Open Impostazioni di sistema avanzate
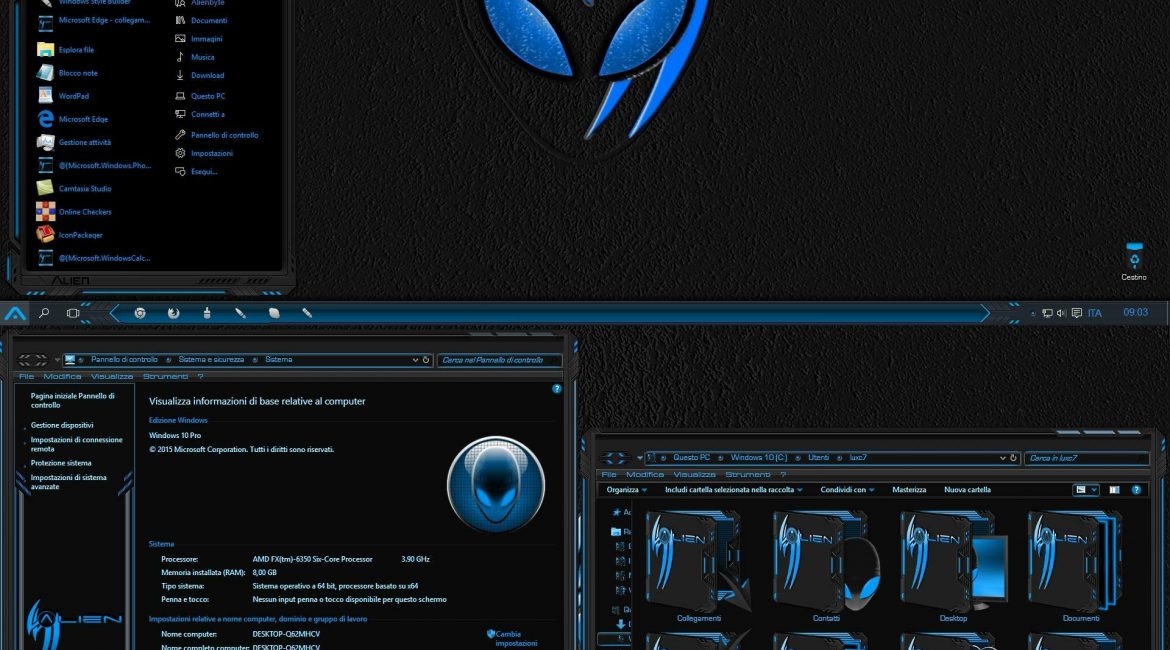Image resolution: width=1170 pixels, height=650 pixels. pos(69,482)
